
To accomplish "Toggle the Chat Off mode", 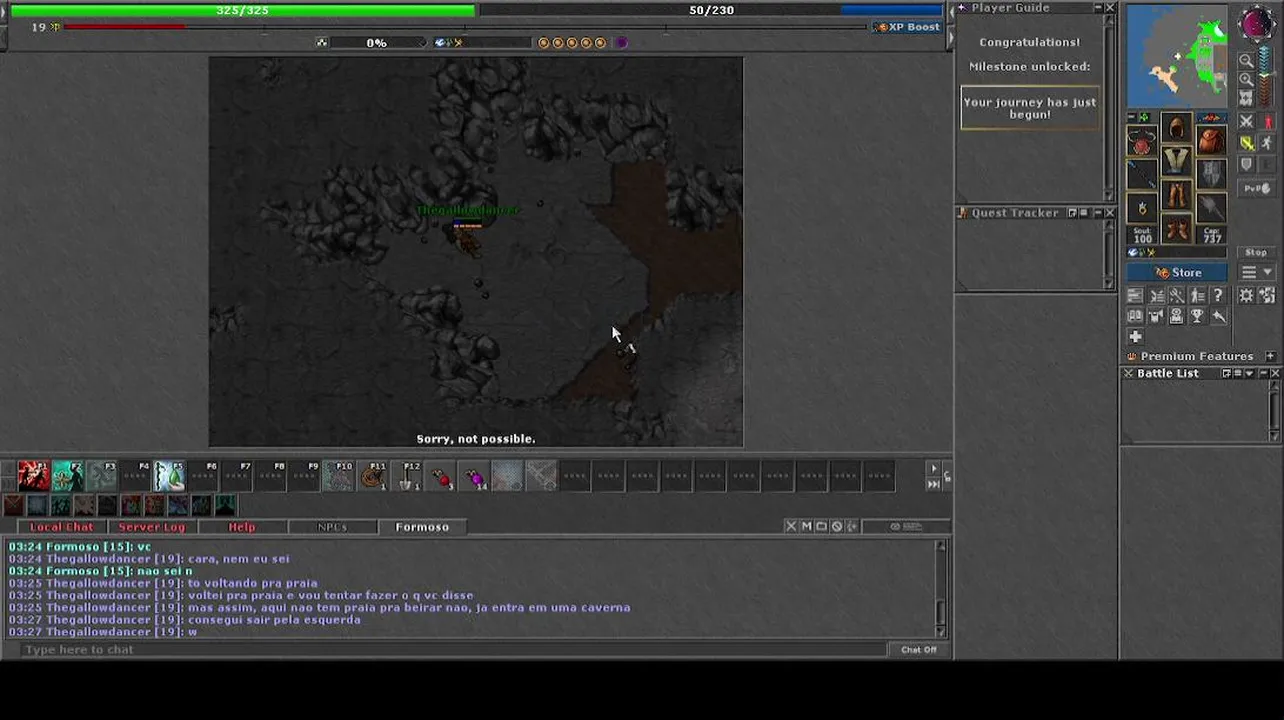I will tap(919, 650).
